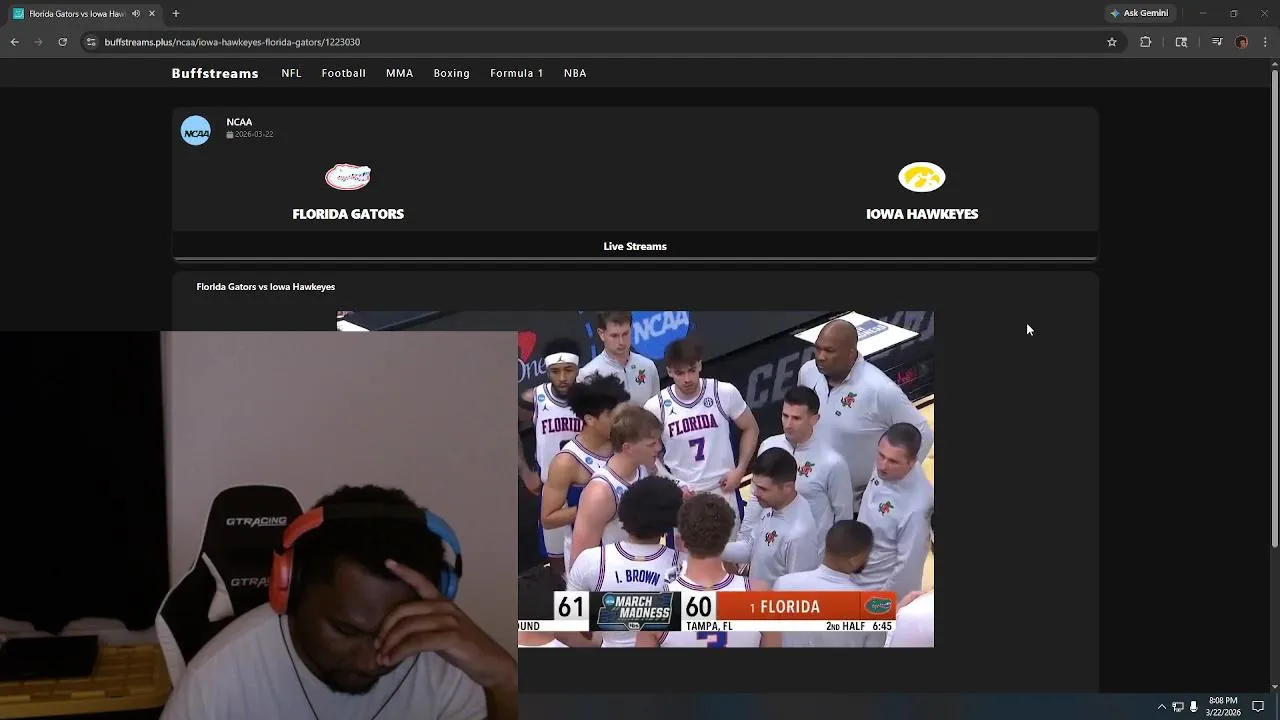This screenshot has height=720, width=1280.
Task: Click the NCAA league name text
Action: [239, 122]
